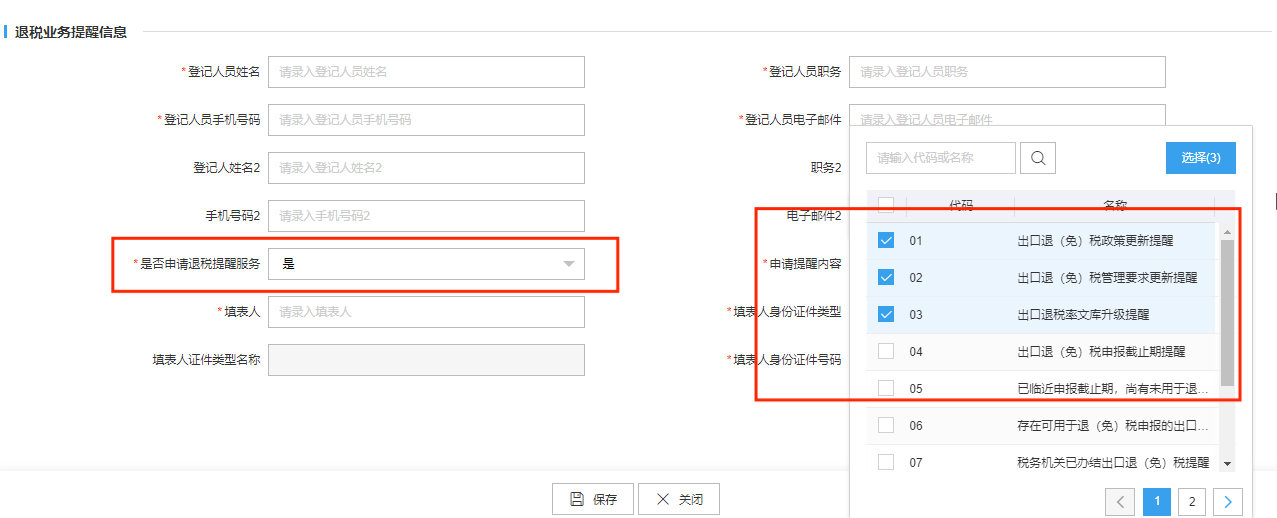This screenshot has width=1277, height=518.
Task: Go to next page arrow in pagination
Action: [1228, 501]
